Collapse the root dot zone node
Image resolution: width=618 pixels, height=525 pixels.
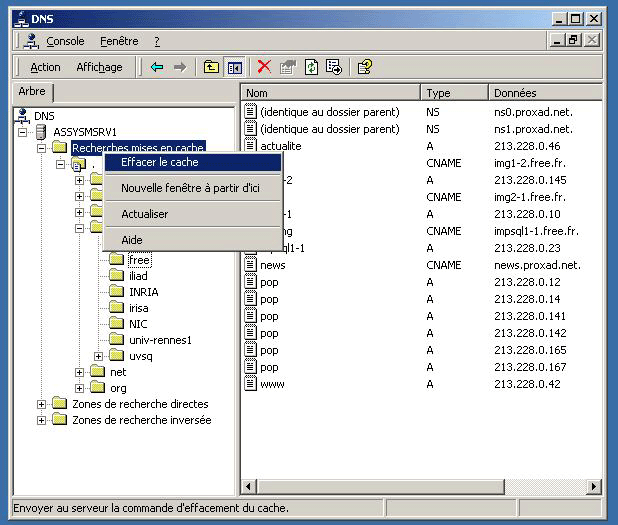point(60,164)
